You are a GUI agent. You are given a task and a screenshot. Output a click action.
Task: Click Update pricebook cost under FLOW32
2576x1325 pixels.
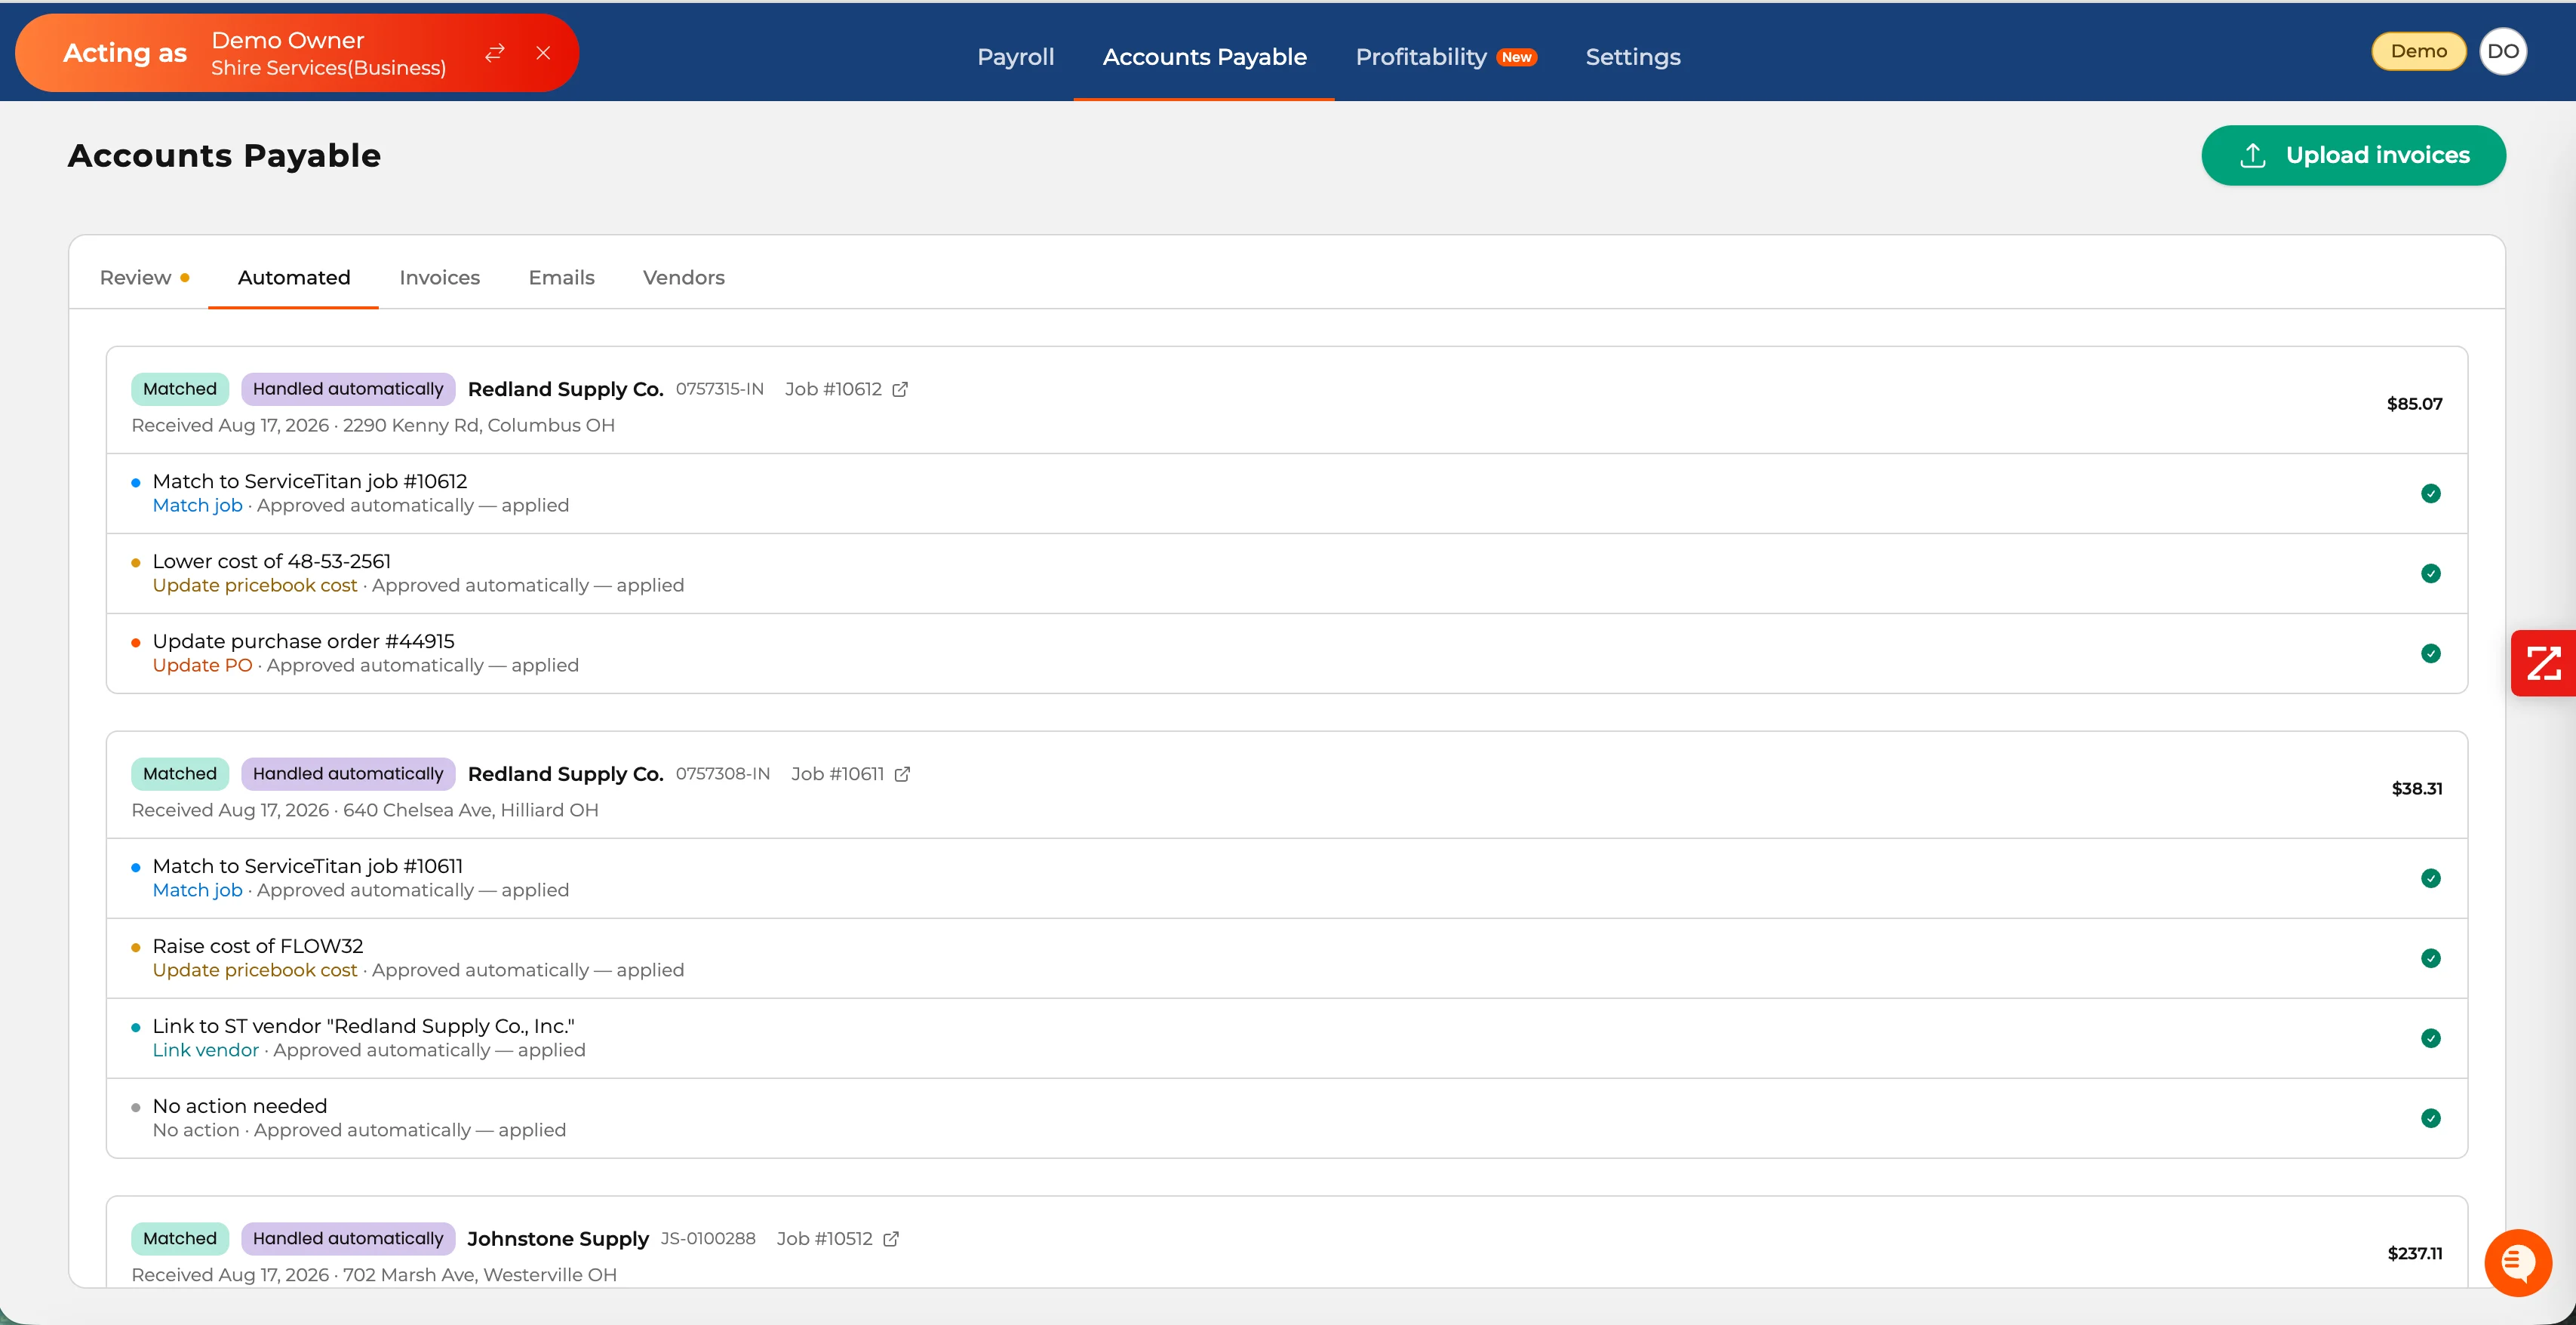coord(254,971)
